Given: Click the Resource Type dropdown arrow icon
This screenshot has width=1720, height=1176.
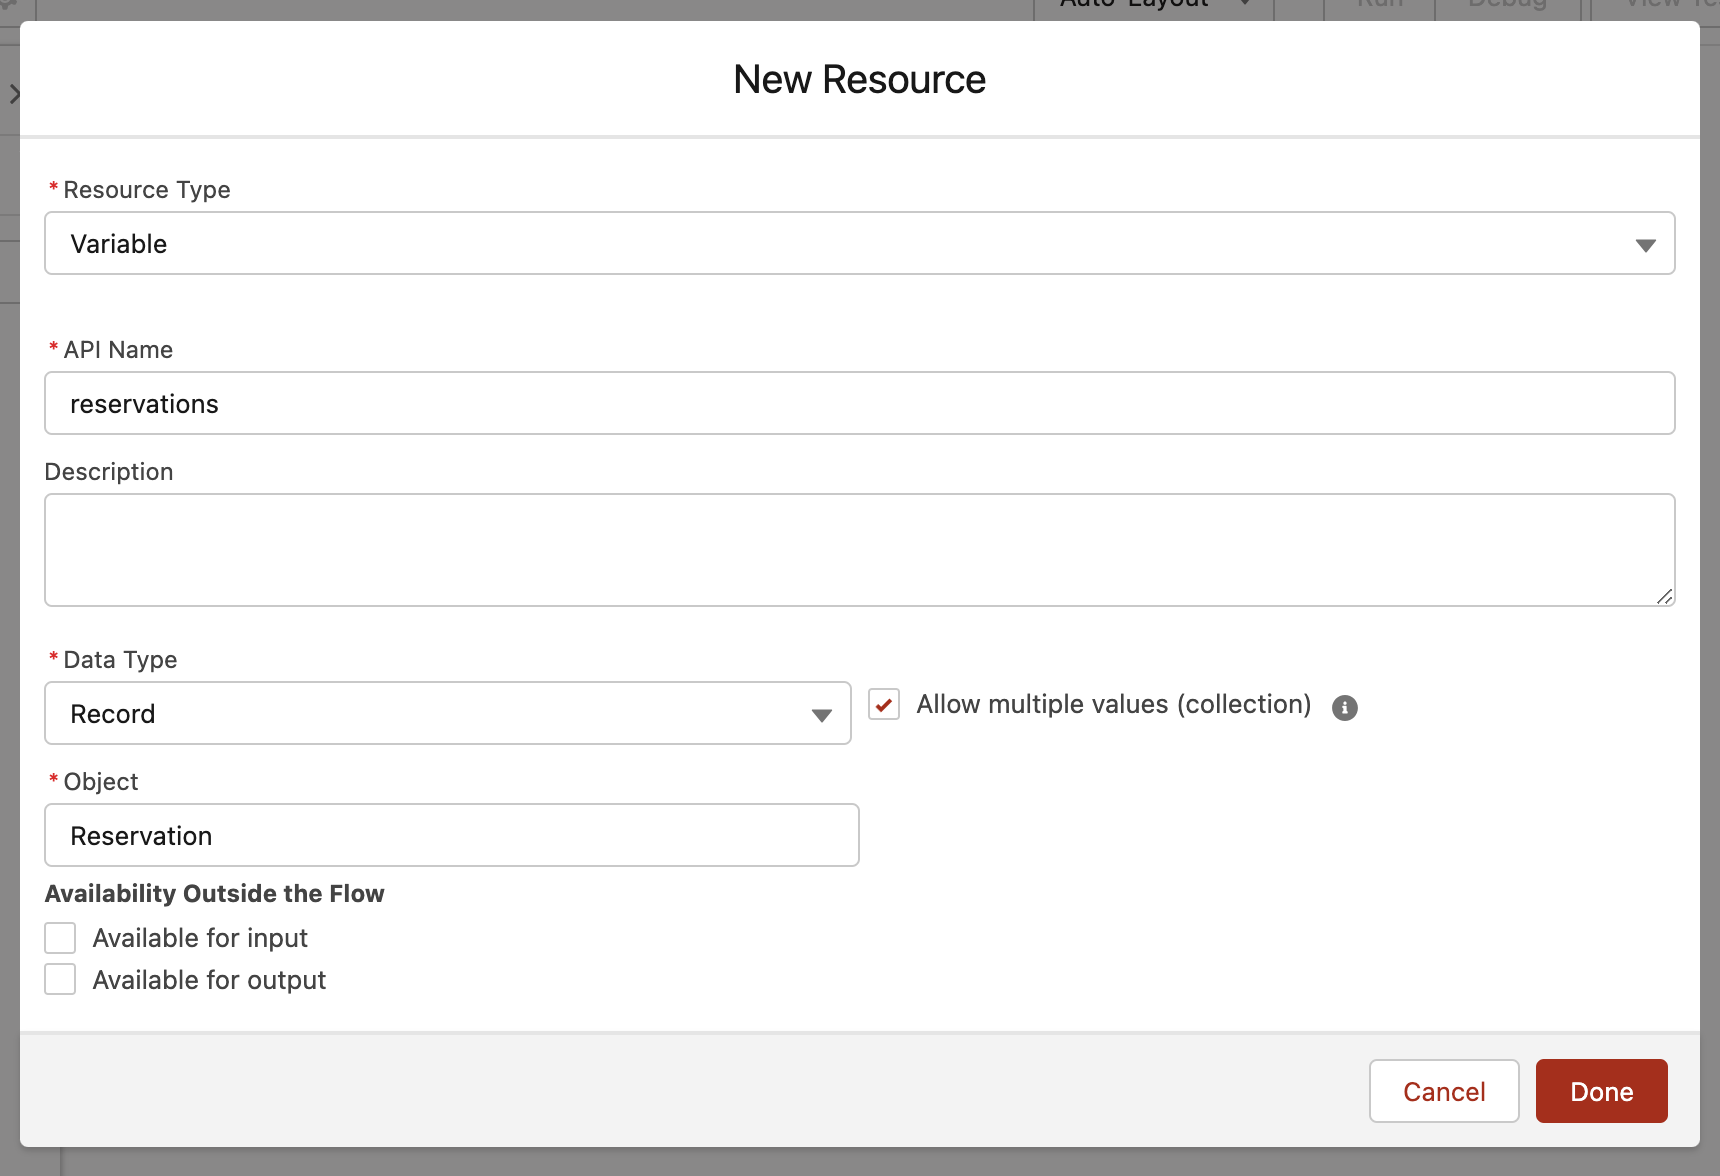Looking at the screenshot, I should point(1645,245).
